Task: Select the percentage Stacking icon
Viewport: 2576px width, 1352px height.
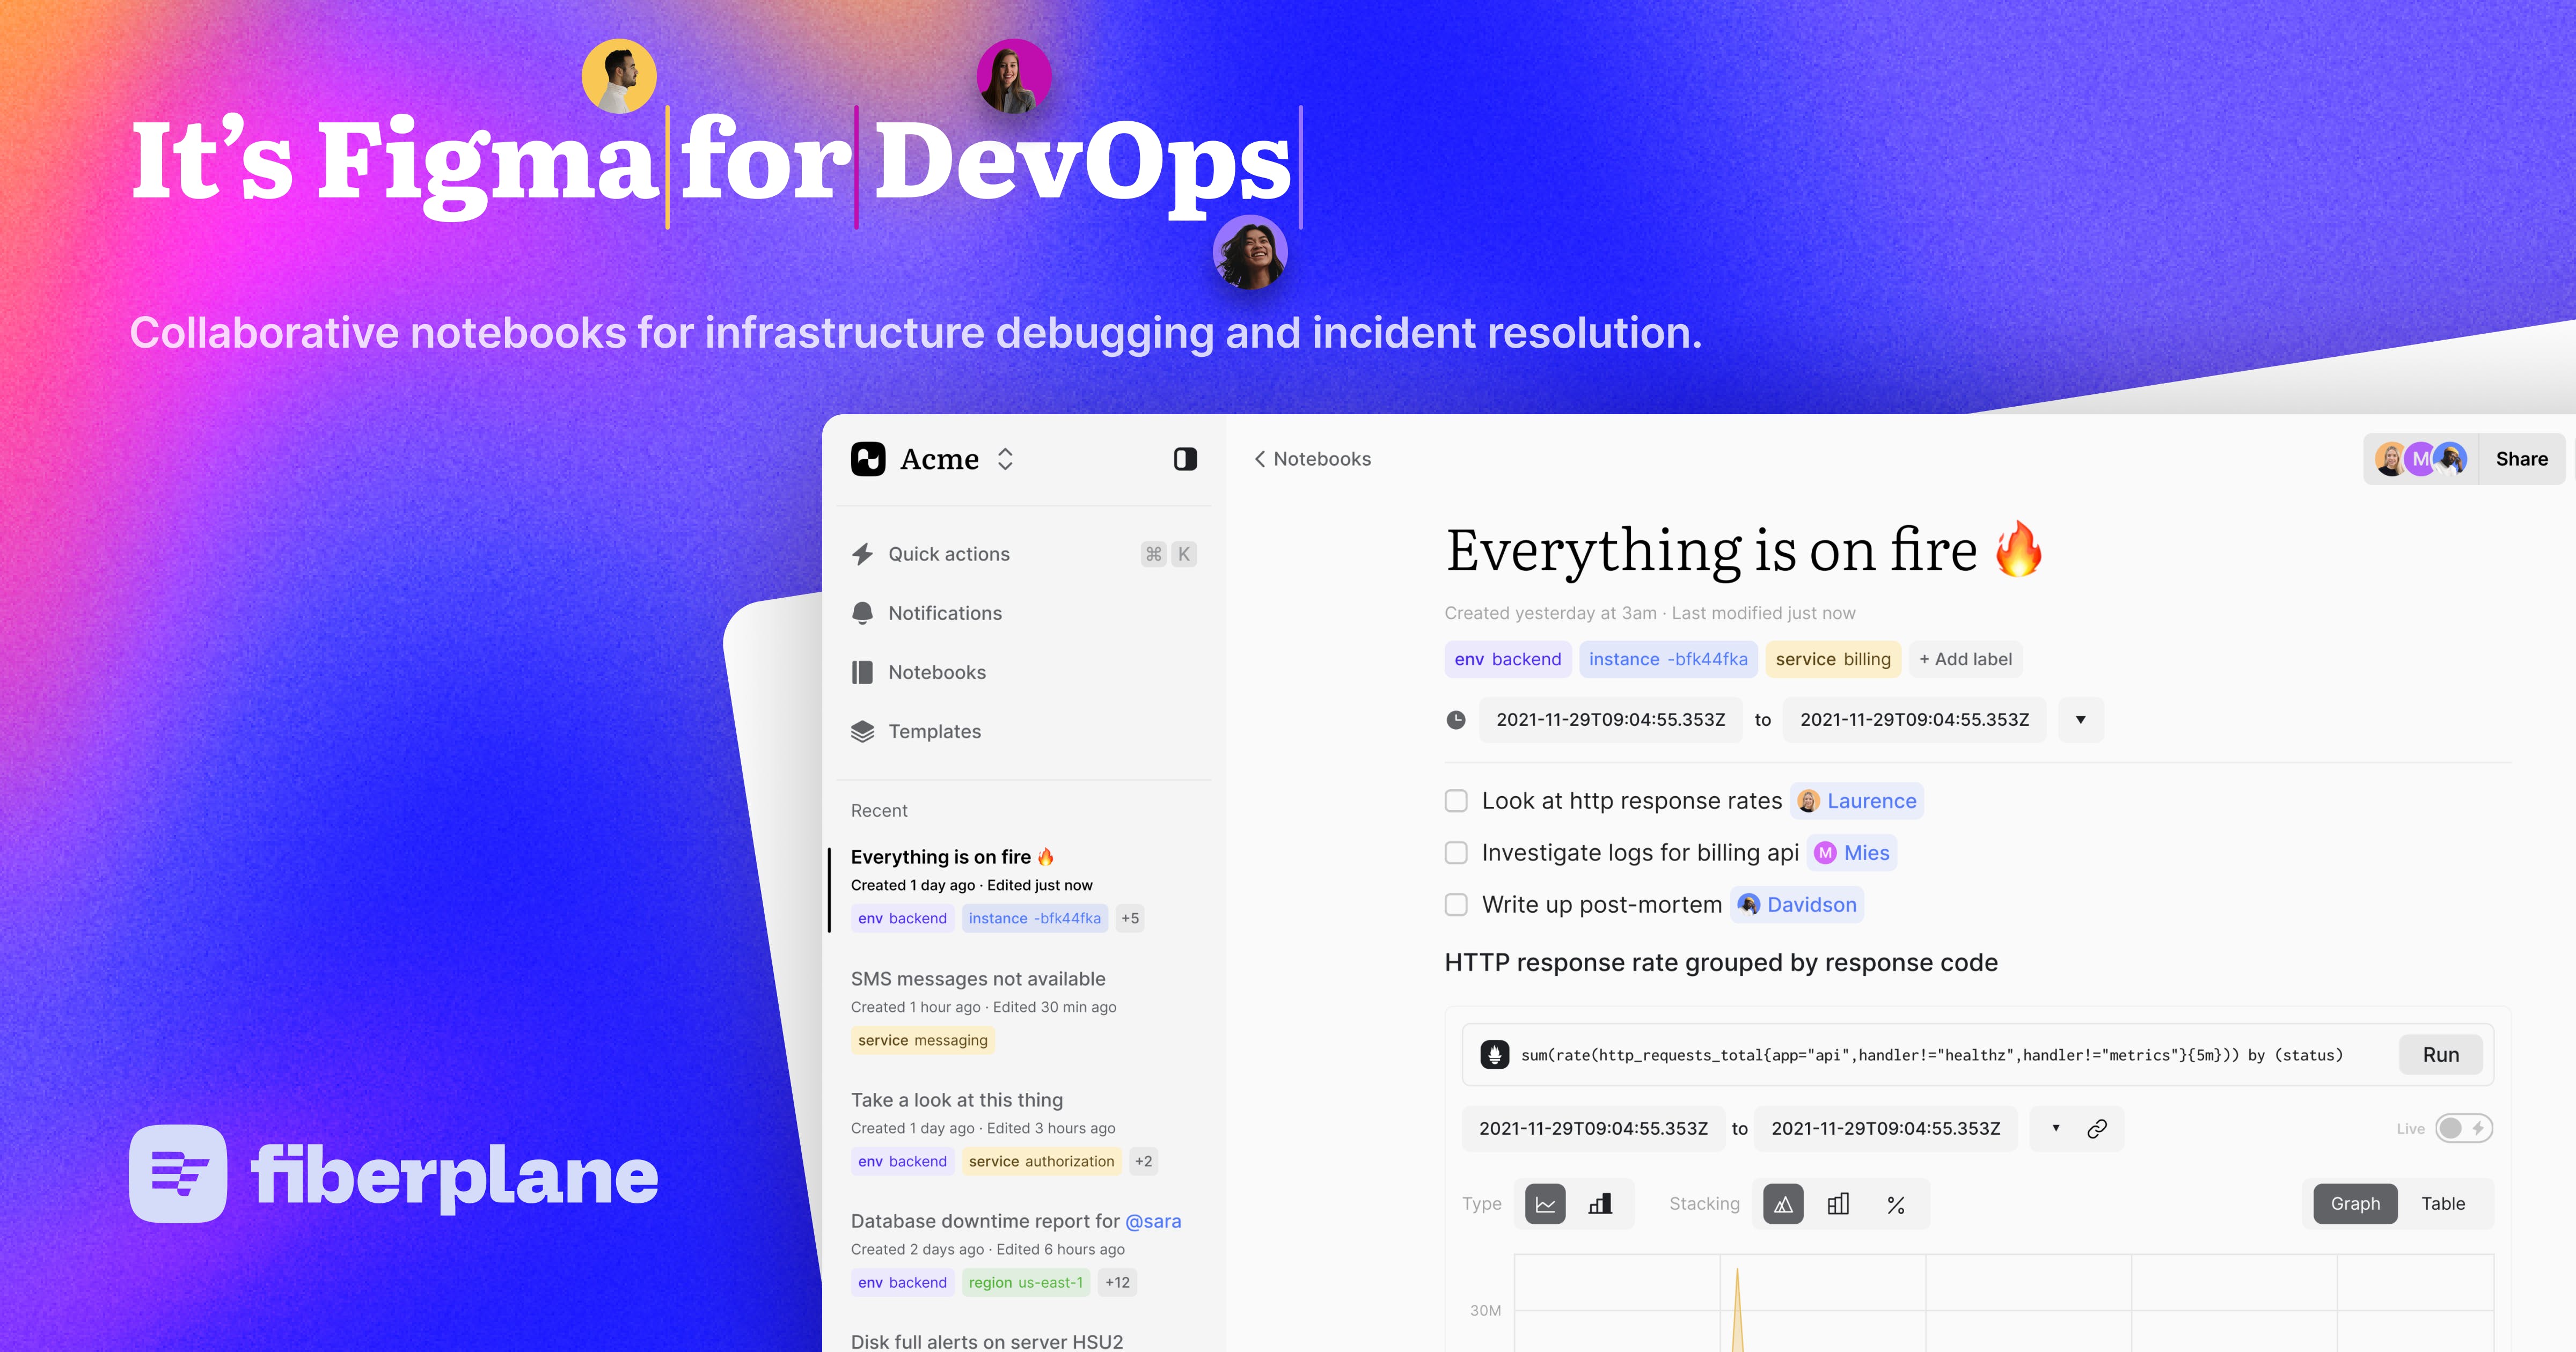Action: [1895, 1204]
